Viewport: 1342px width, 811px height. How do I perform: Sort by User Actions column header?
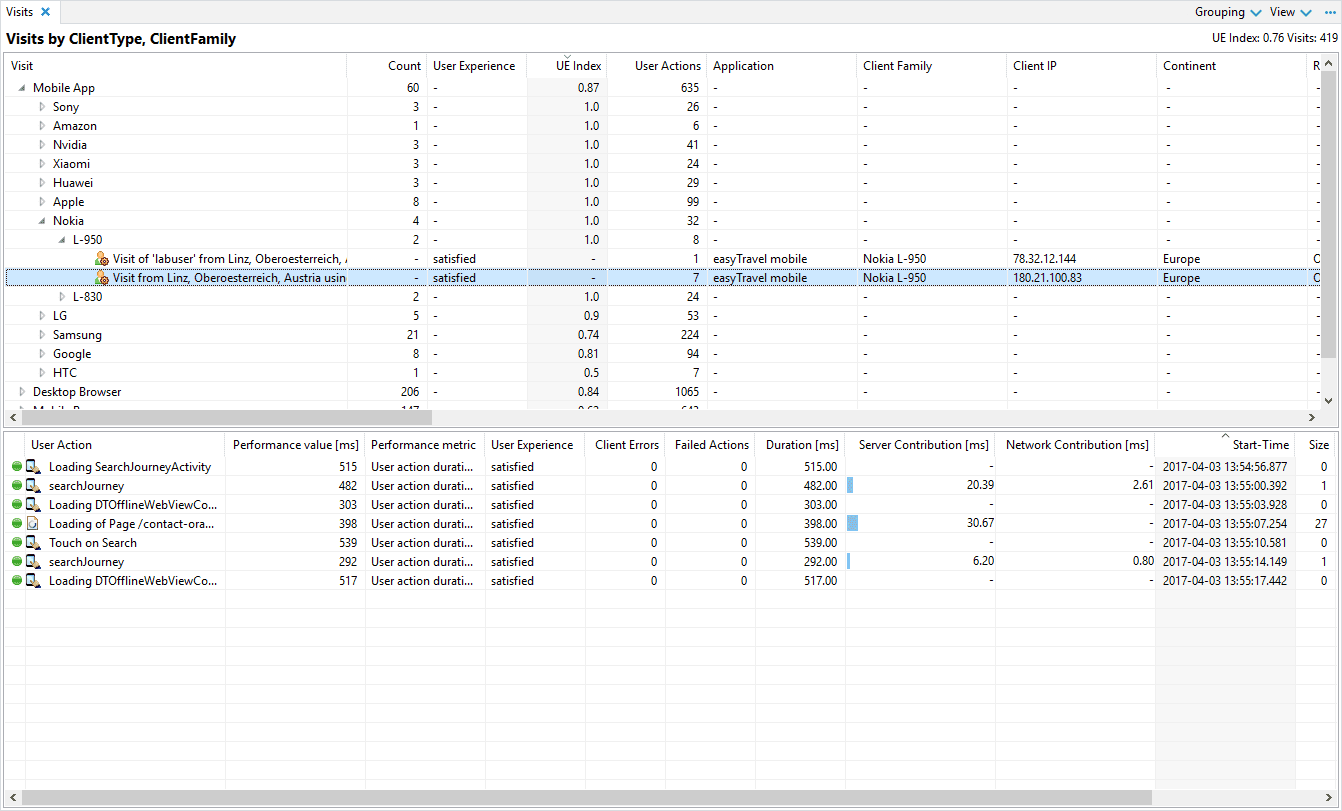pos(656,66)
